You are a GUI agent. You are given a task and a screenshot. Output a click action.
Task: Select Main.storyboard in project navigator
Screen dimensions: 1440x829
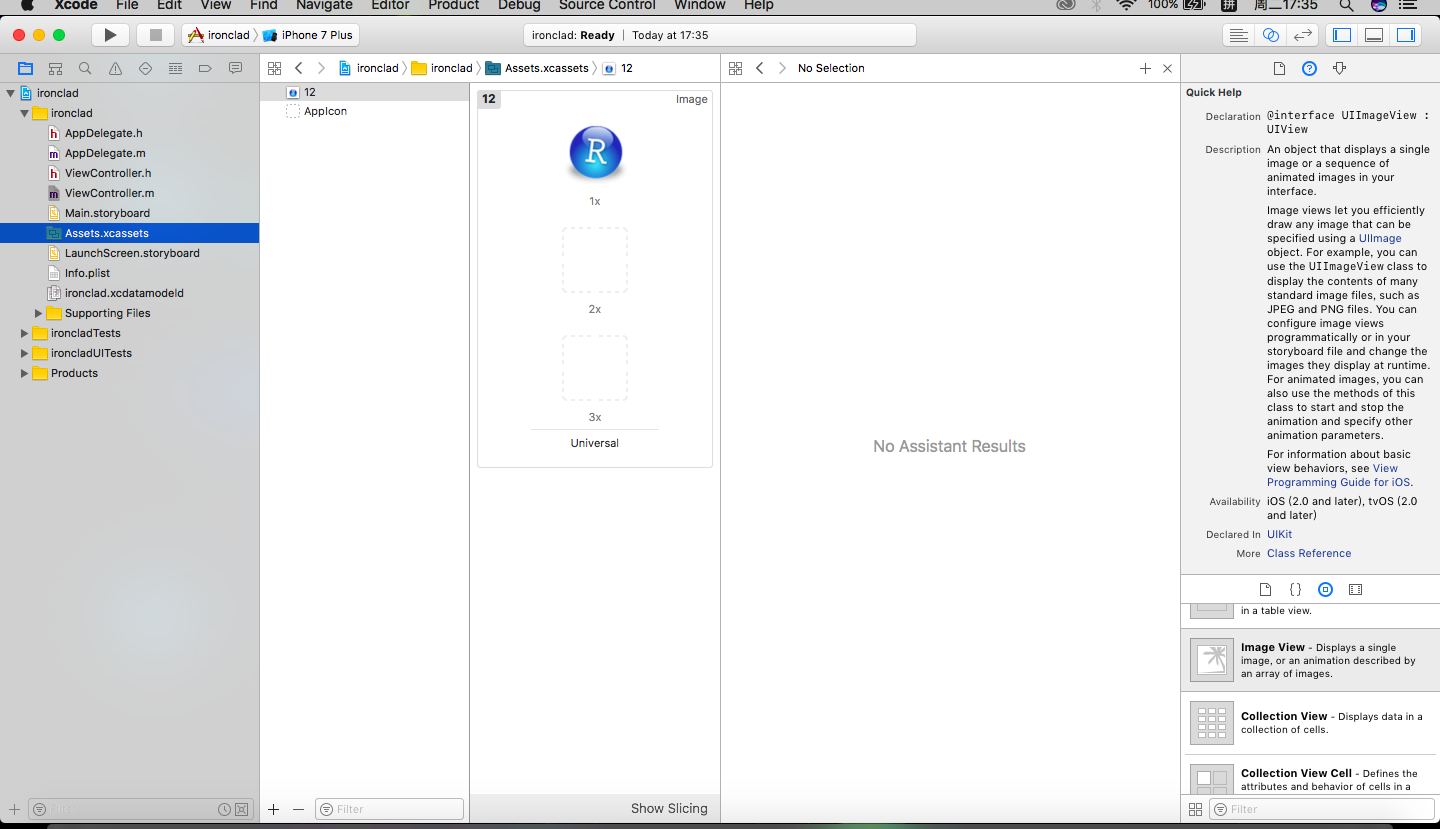click(107, 213)
